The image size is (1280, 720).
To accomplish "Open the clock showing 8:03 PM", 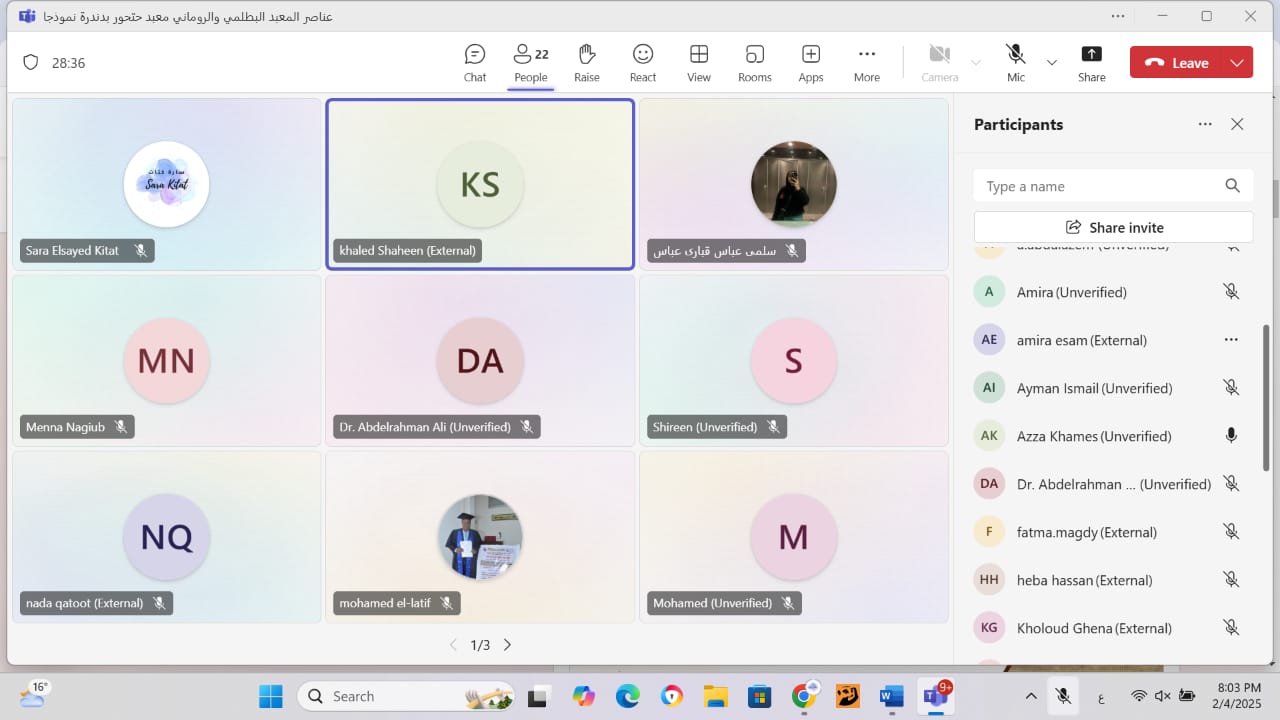I will 1239,696.
